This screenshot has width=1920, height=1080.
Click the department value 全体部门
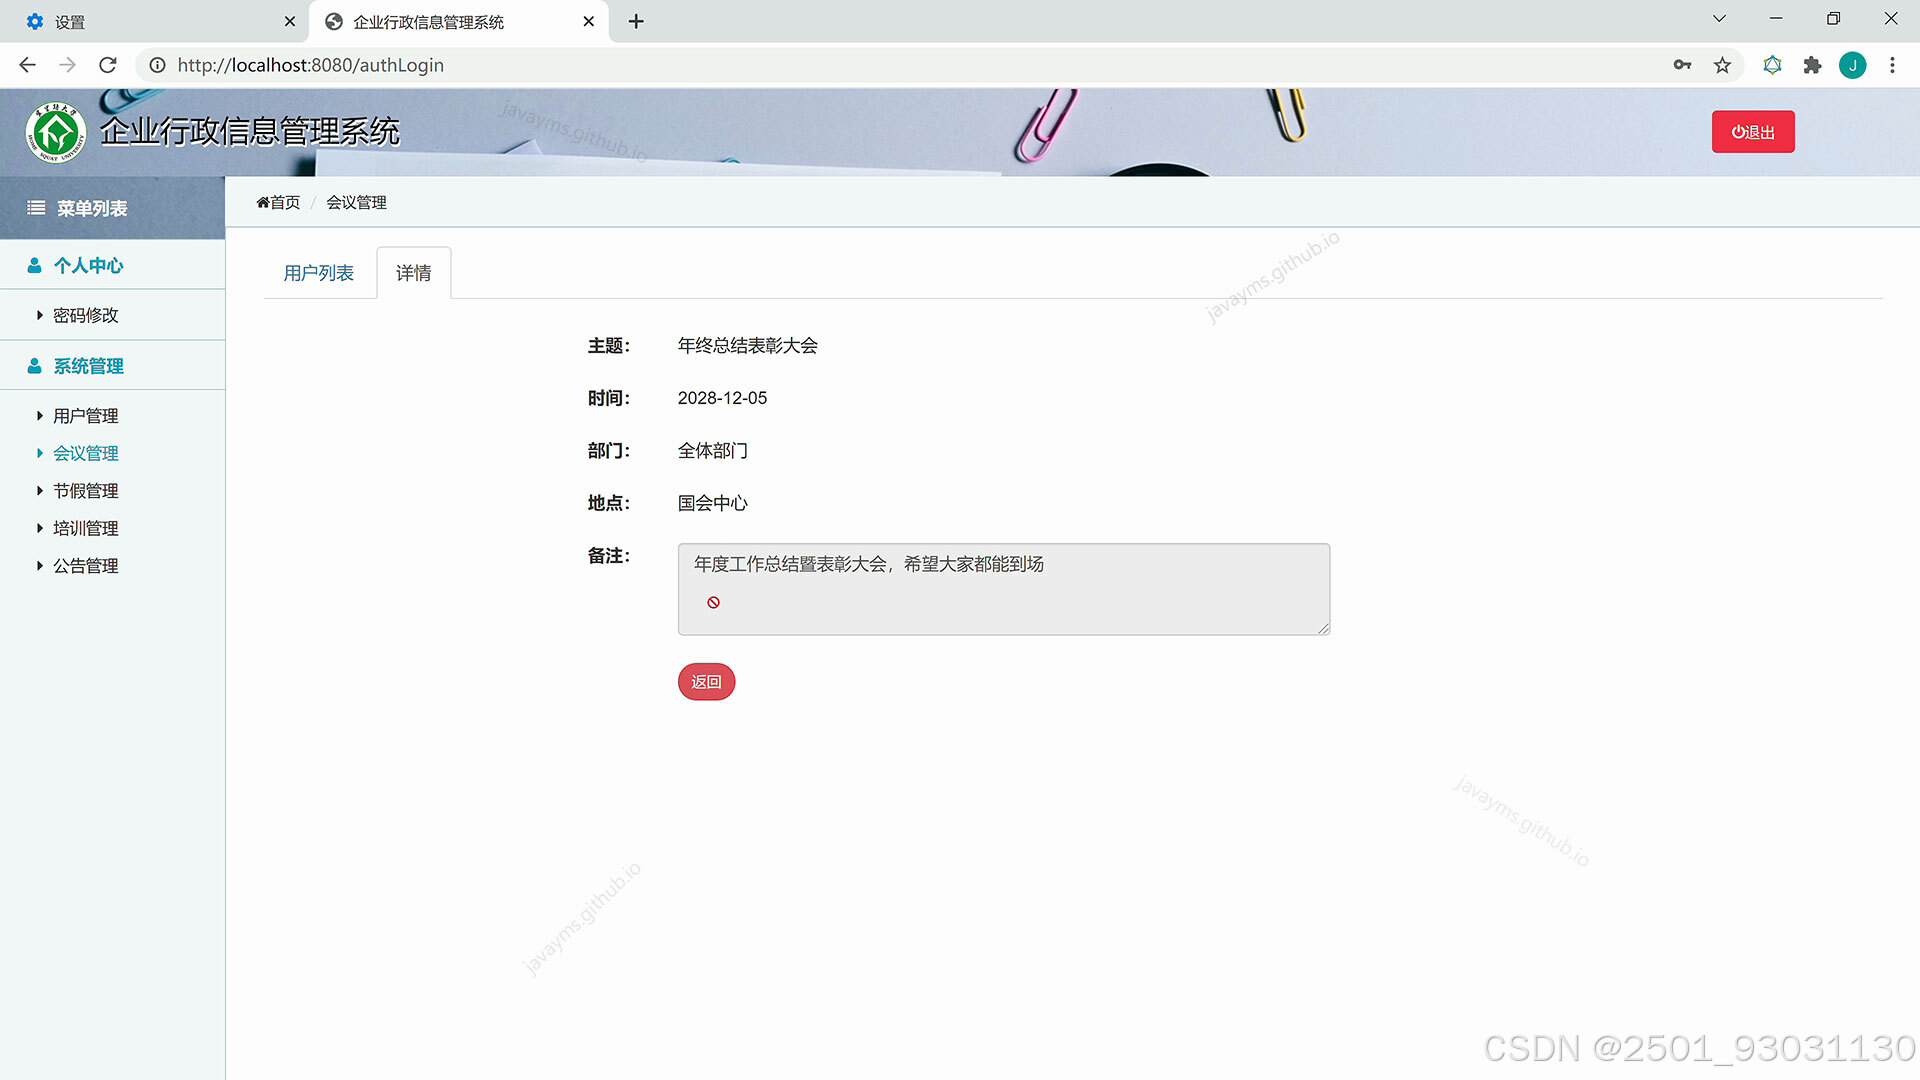click(x=712, y=451)
